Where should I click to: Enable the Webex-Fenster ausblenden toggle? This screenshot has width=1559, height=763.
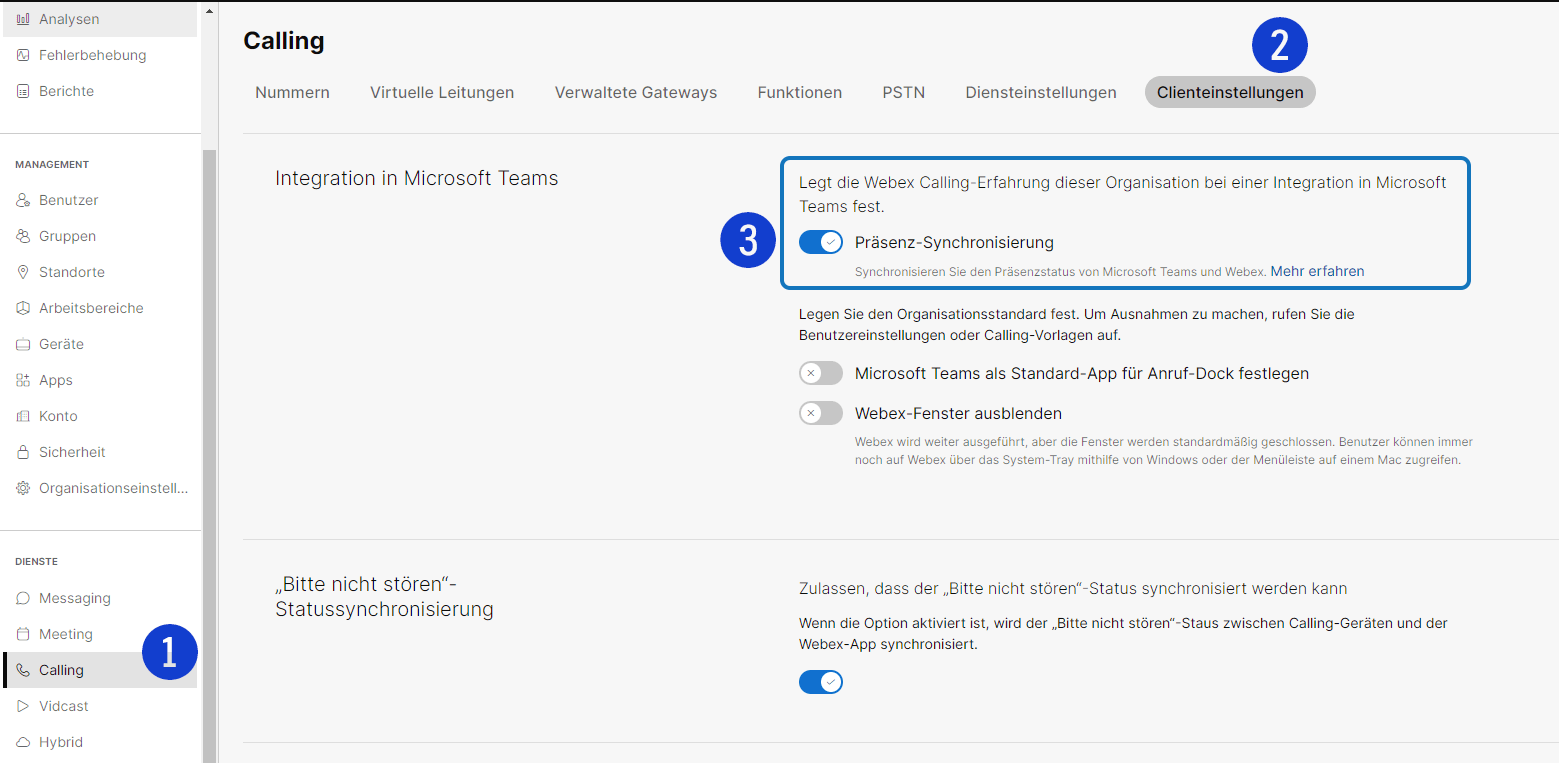(x=821, y=413)
